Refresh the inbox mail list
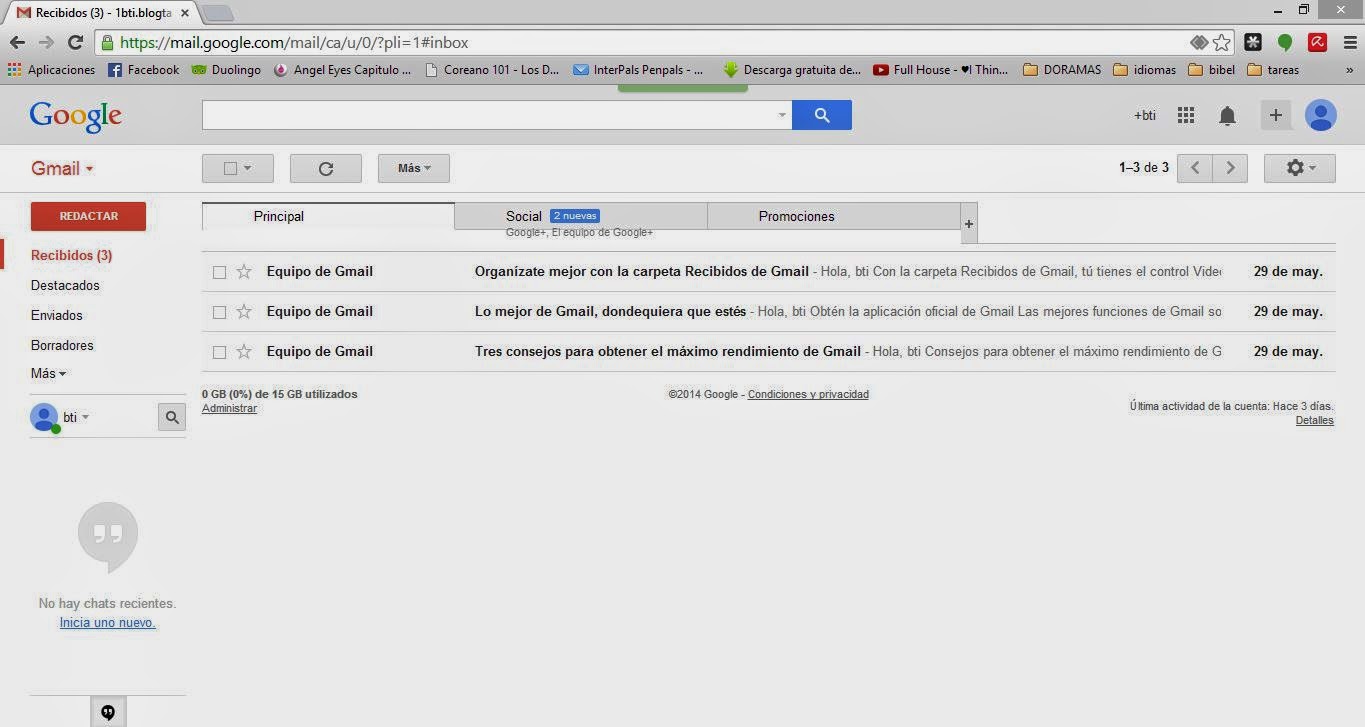Screen dimensions: 1365x727 coord(326,168)
